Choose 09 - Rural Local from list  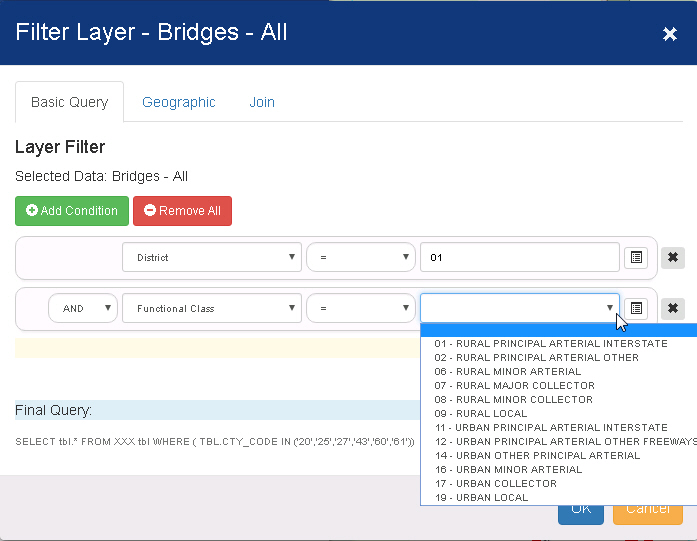click(x=481, y=414)
